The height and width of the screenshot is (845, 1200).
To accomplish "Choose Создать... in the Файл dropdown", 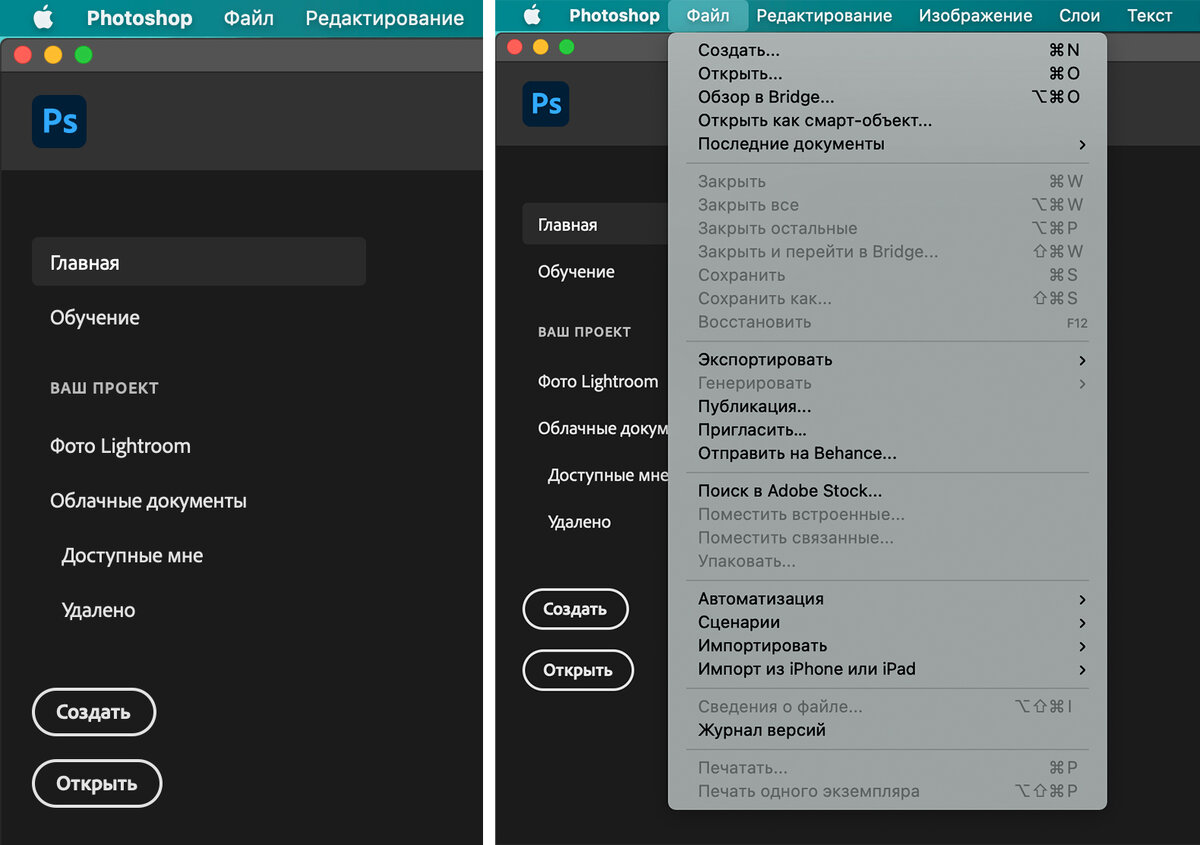I will [x=888, y=50].
